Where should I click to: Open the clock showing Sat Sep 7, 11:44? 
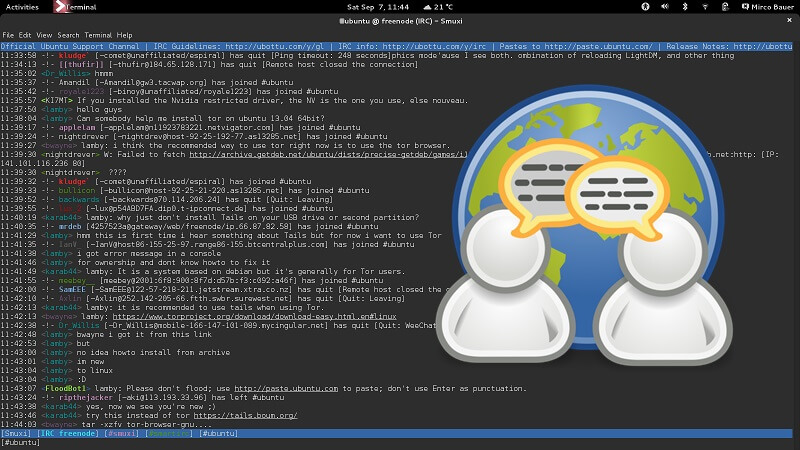click(378, 7)
